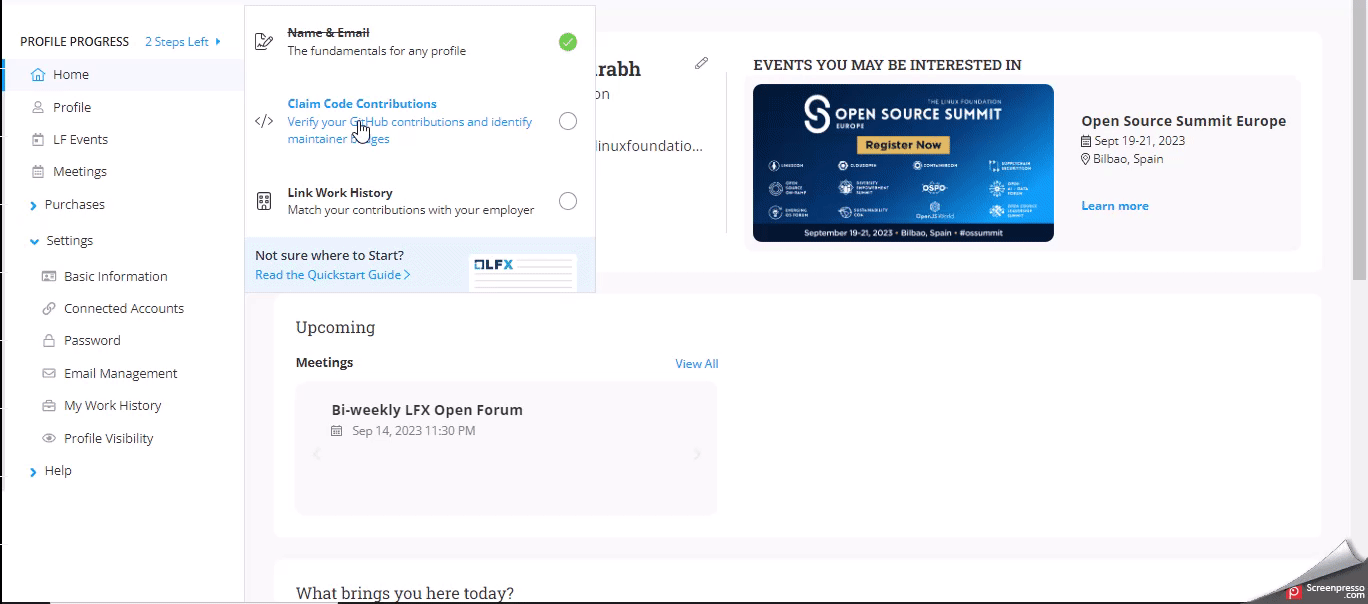Click the Password lock icon
This screenshot has width=1368, height=604.
[x=49, y=341]
